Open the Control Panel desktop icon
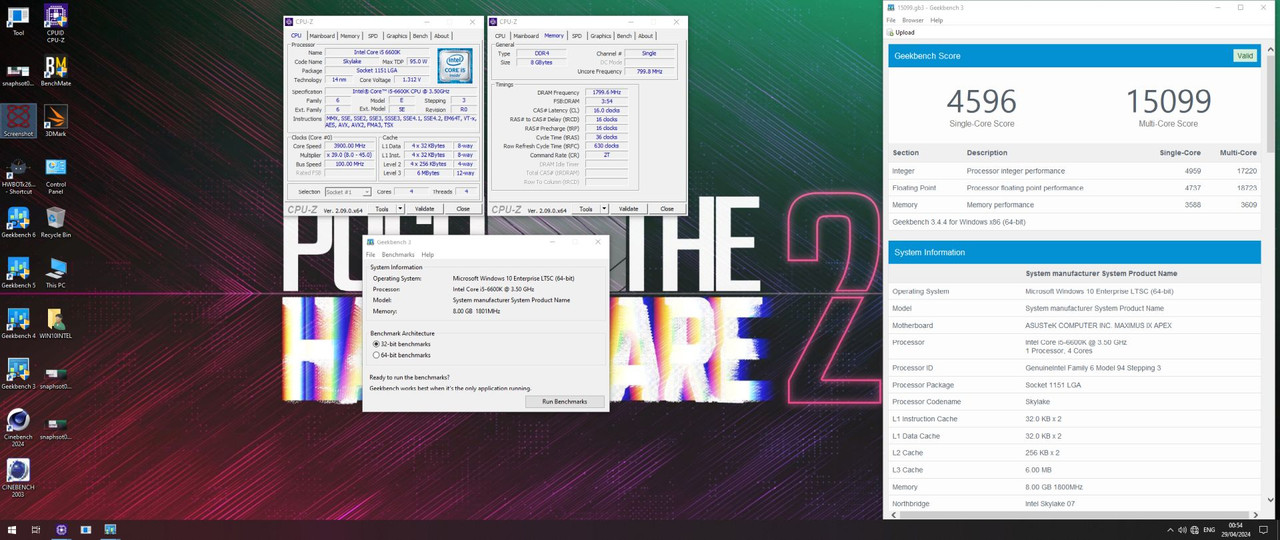 pyautogui.click(x=56, y=174)
